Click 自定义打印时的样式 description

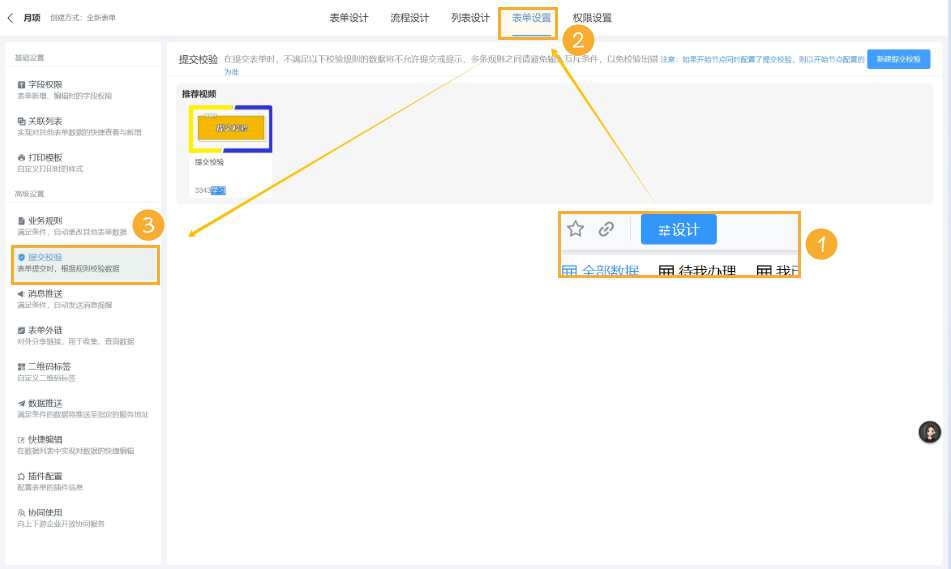tap(50, 169)
